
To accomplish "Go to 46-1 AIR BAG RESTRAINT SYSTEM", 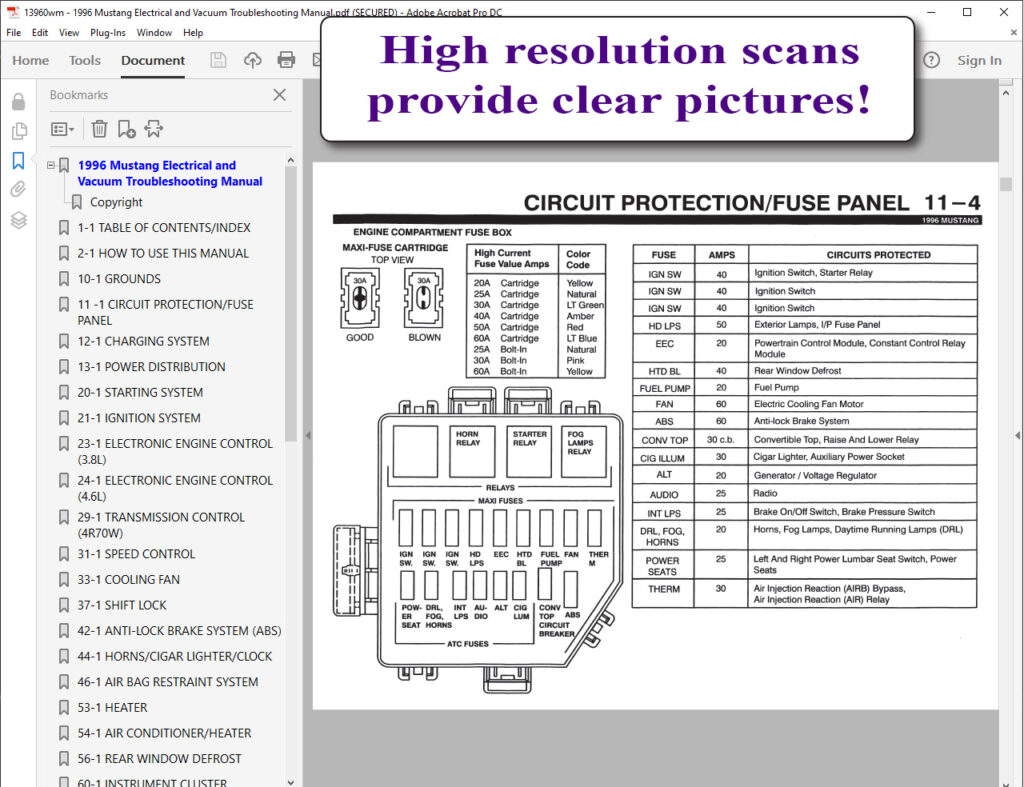I will pos(168,682).
